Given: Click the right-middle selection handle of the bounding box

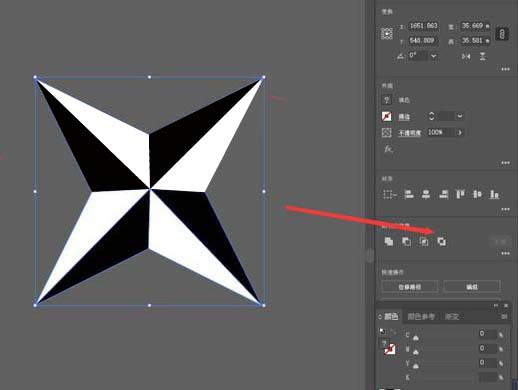Looking at the screenshot, I should click(264, 191).
